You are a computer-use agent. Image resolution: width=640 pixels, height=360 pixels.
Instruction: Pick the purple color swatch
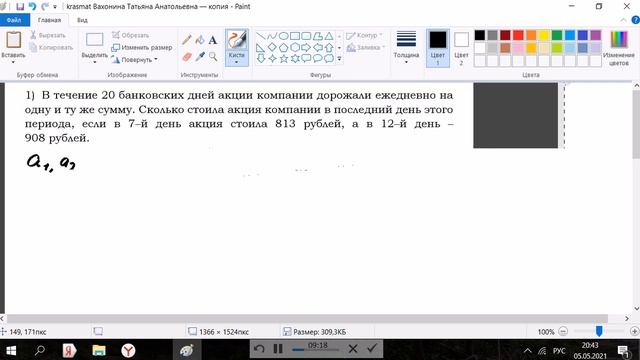click(x=596, y=35)
